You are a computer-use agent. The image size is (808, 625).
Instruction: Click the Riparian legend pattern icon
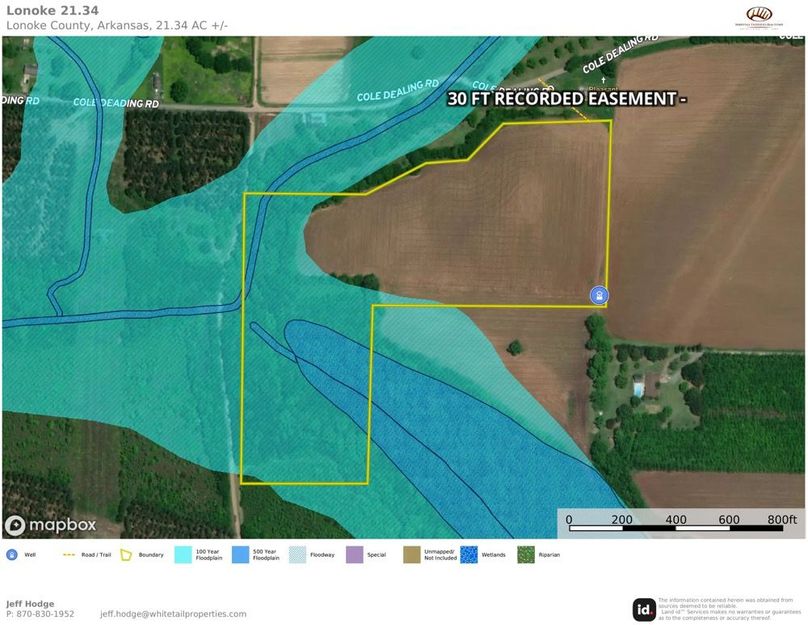526,555
